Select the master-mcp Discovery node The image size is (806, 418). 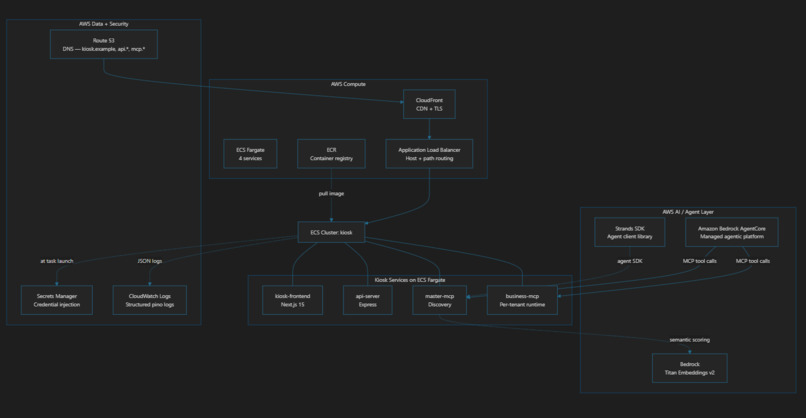click(x=439, y=300)
